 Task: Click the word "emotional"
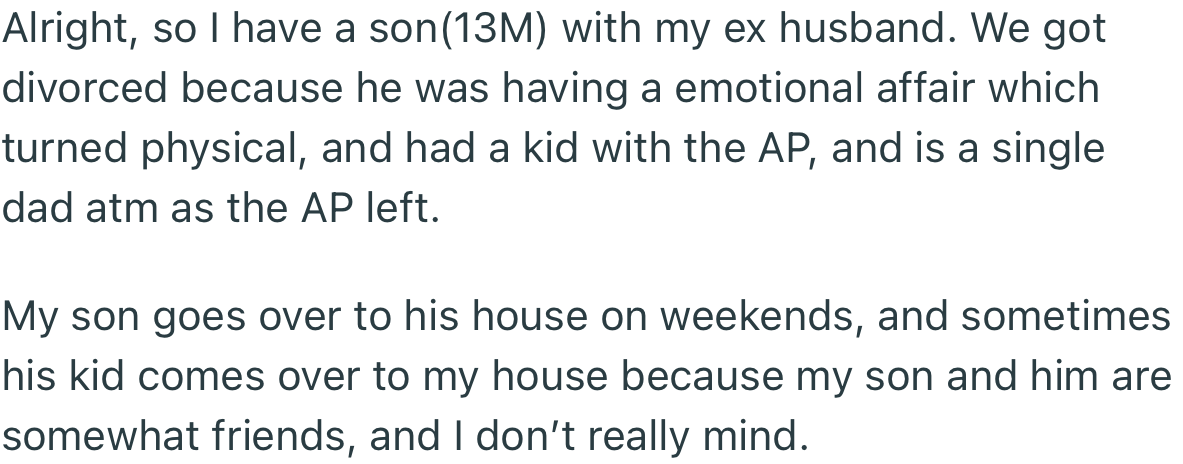click(753, 89)
